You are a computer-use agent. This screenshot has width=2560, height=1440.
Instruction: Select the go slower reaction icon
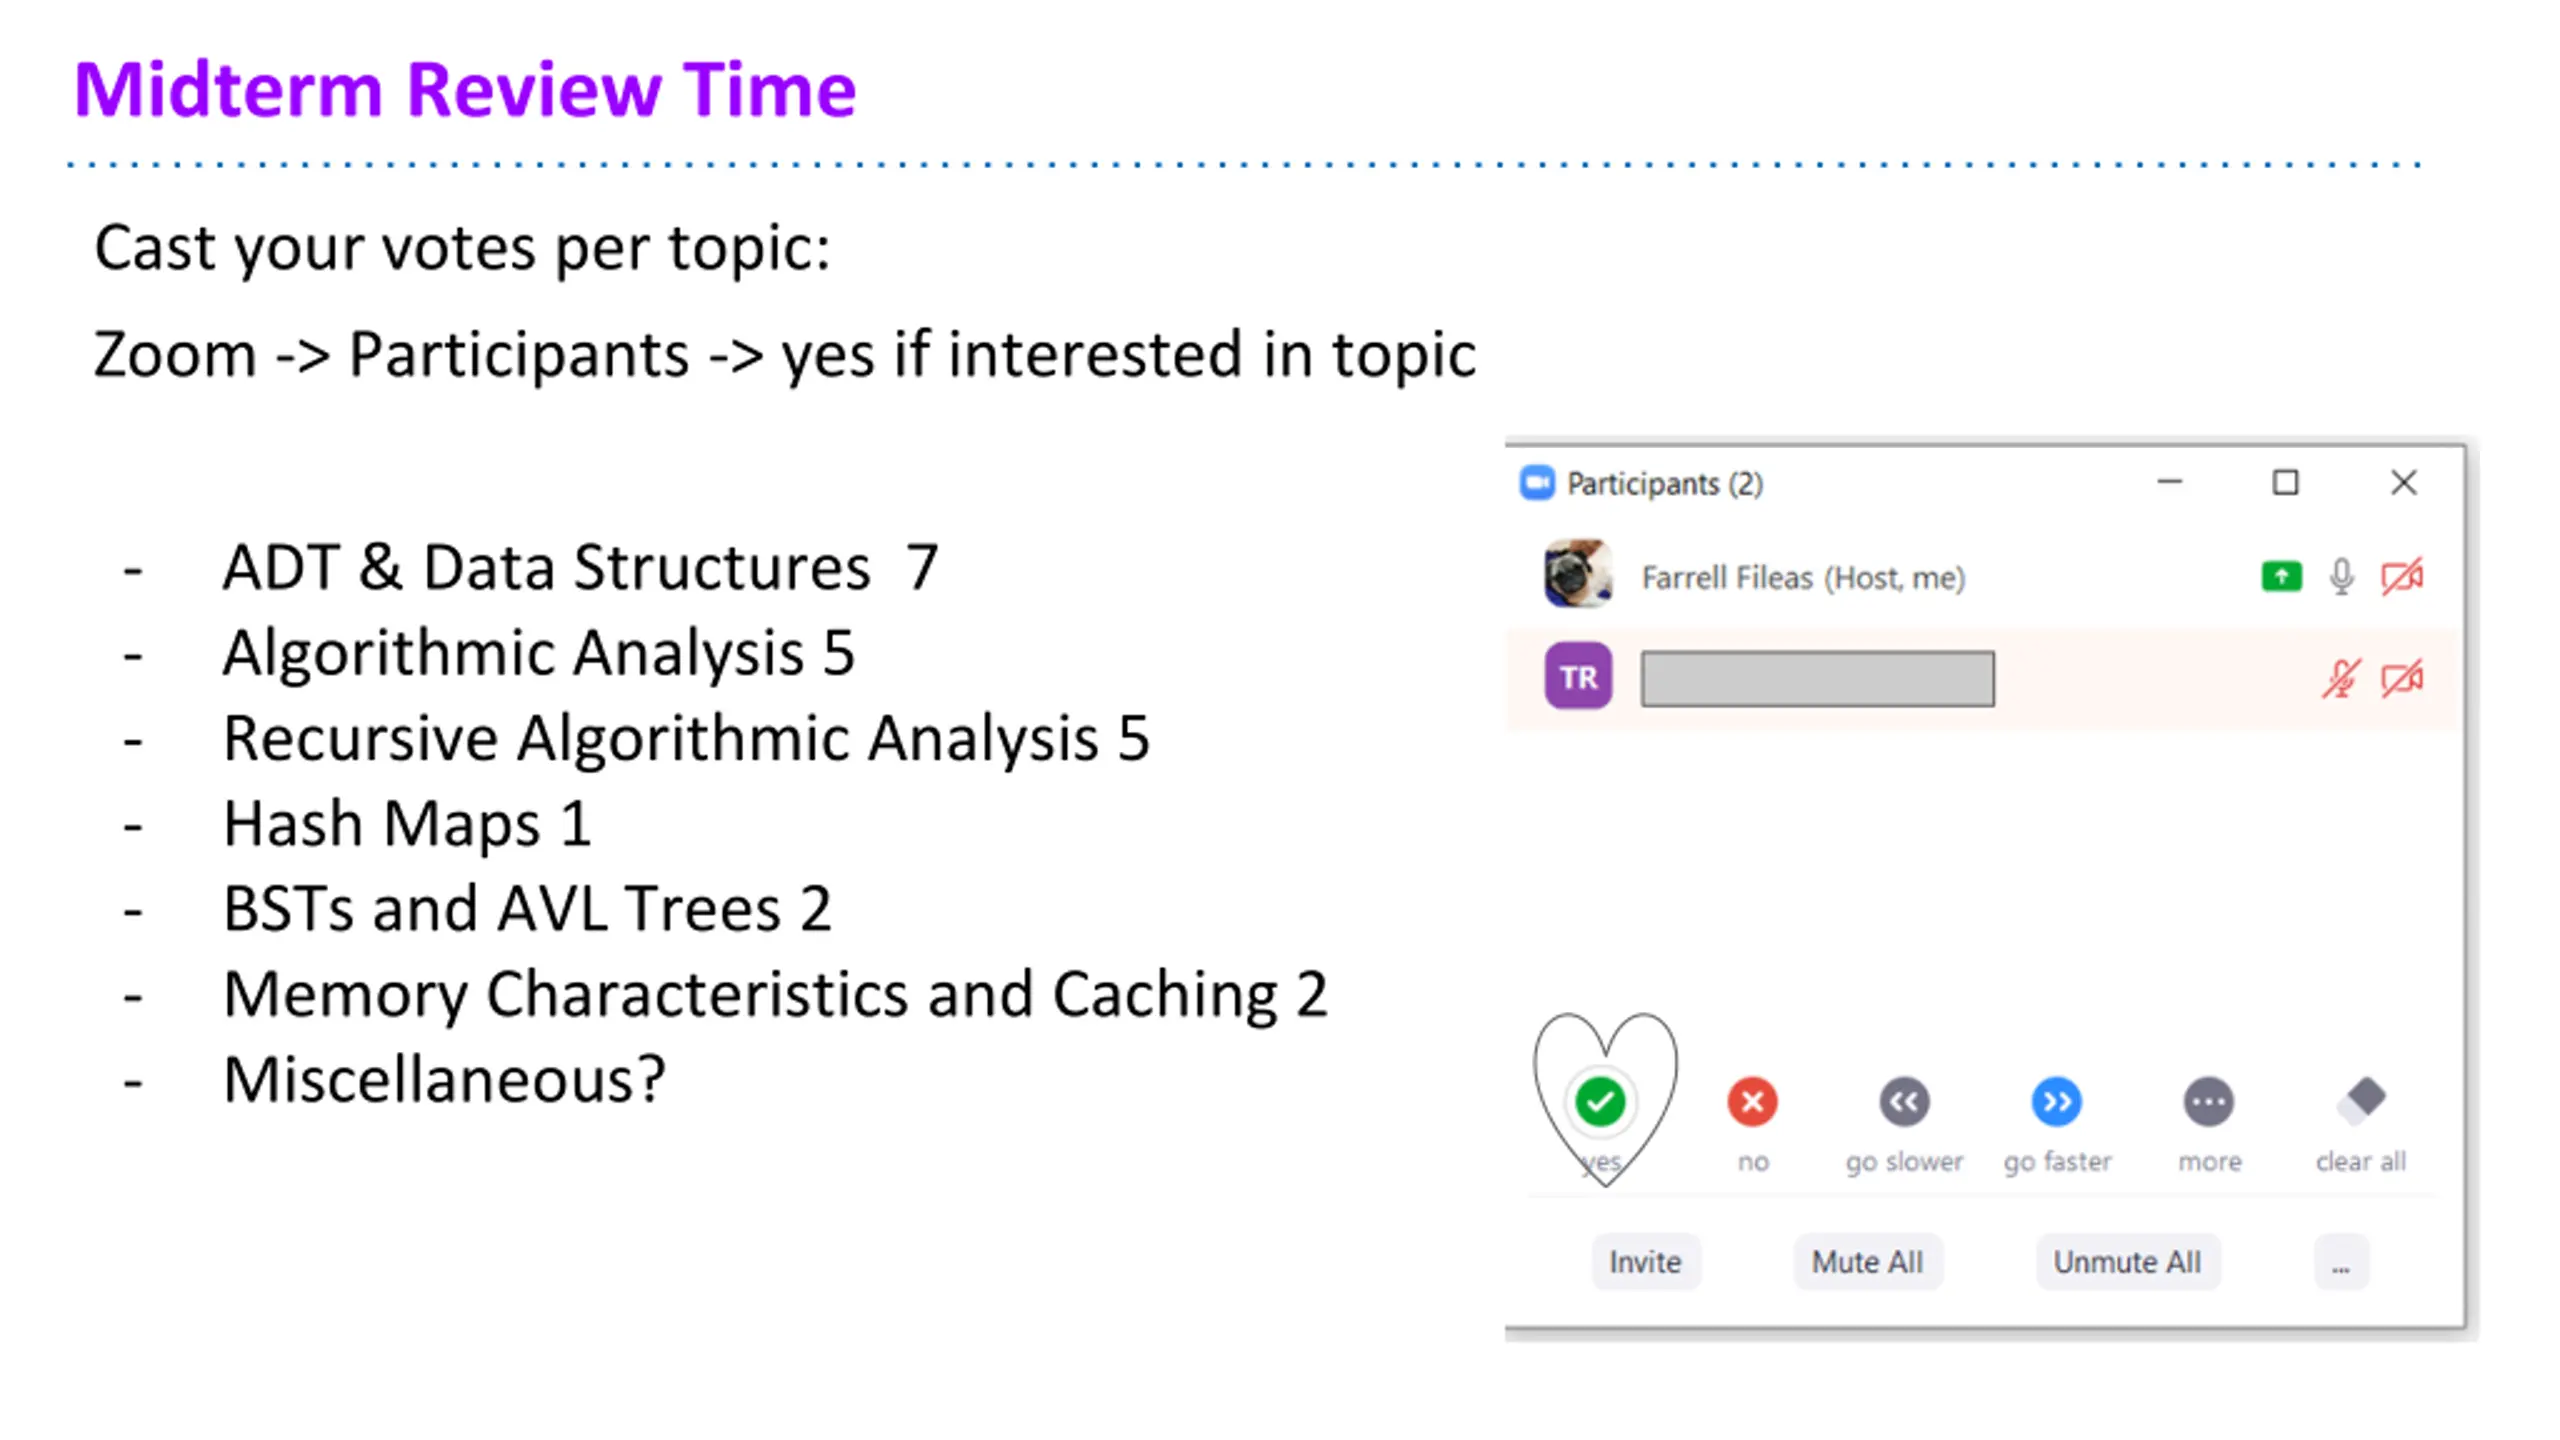(x=1904, y=1102)
